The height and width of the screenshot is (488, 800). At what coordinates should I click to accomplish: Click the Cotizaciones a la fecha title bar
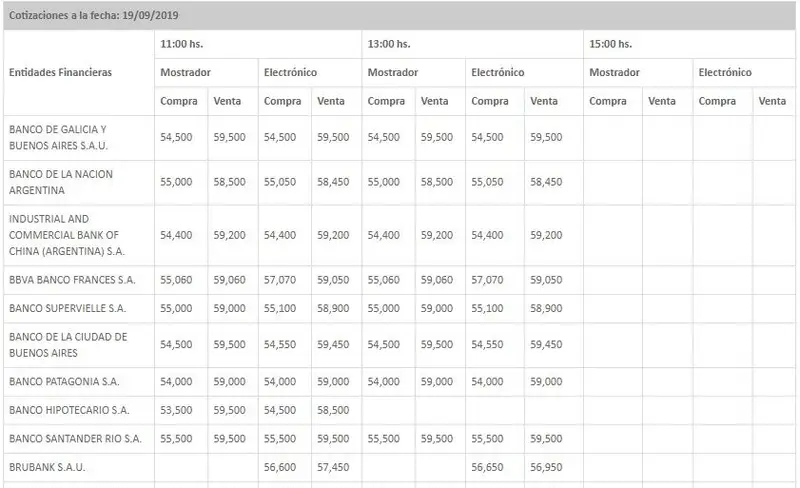click(98, 16)
